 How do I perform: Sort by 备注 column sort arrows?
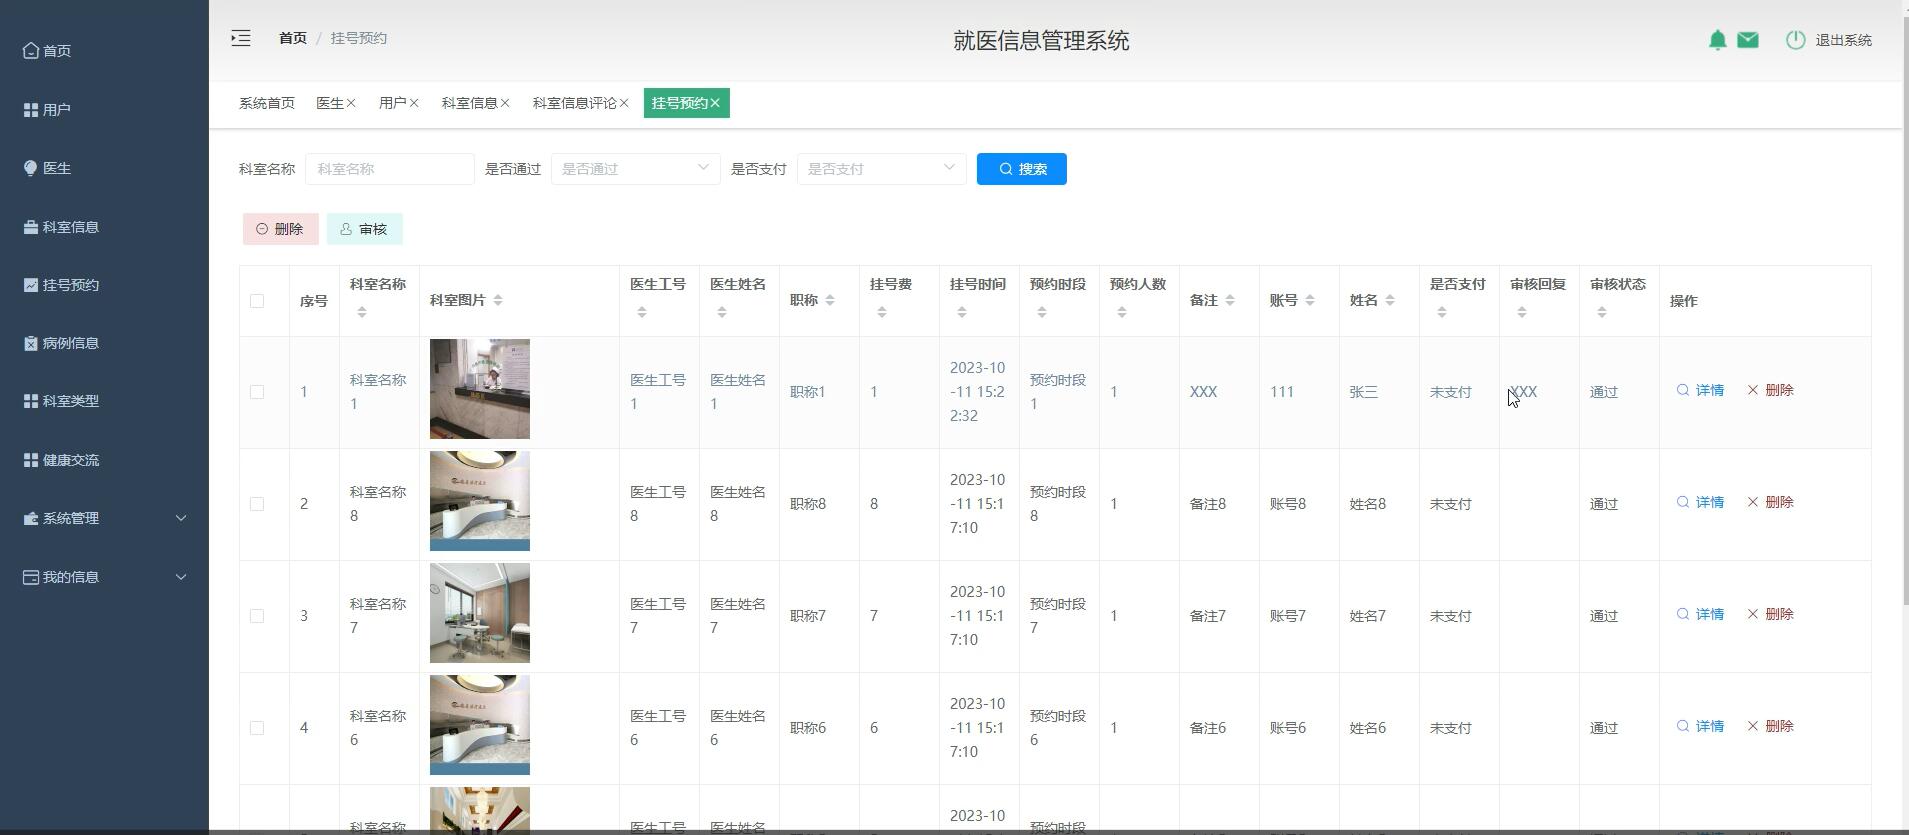1230,300
